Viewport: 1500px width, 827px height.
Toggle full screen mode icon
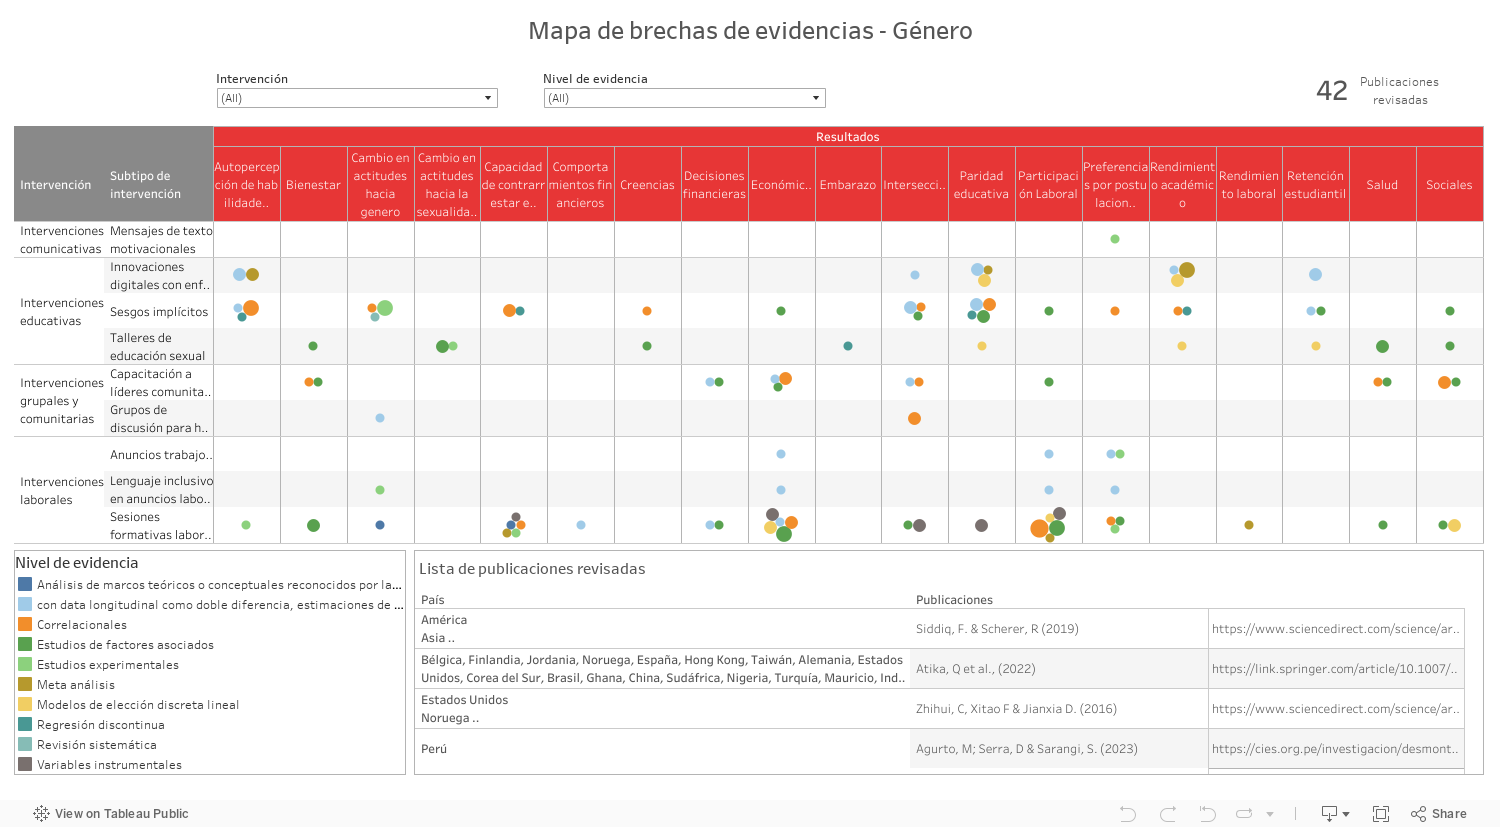click(1381, 814)
